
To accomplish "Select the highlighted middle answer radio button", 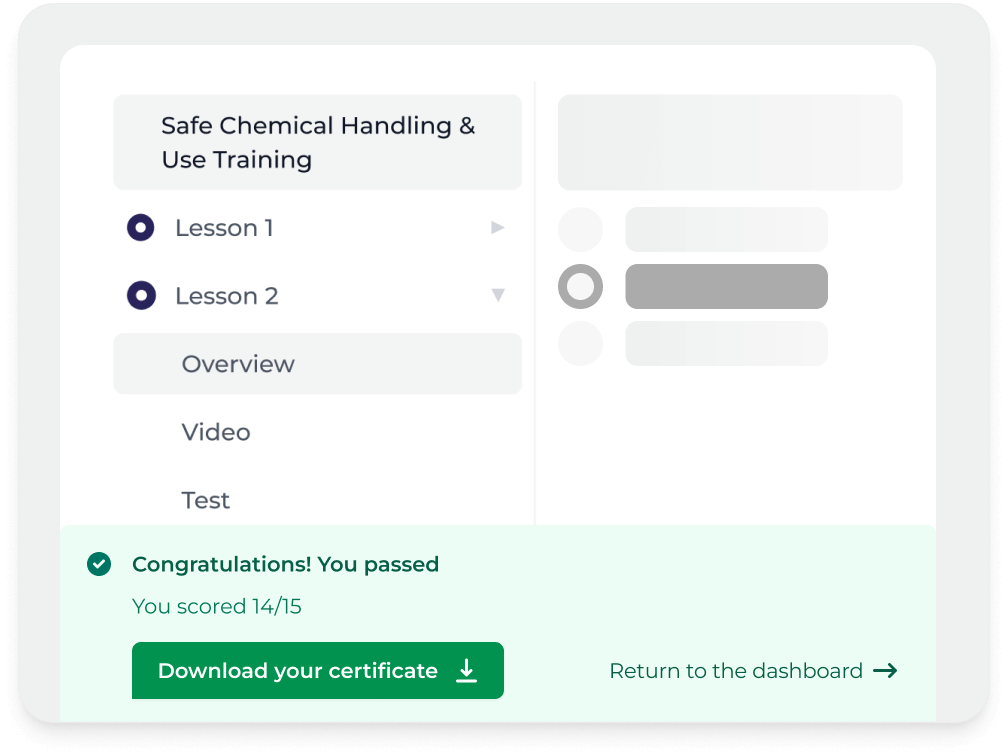I will click(580, 287).
